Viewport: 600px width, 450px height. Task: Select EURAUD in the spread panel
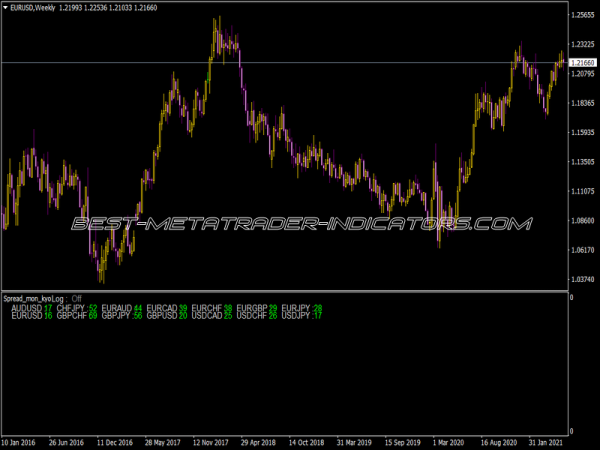116,308
